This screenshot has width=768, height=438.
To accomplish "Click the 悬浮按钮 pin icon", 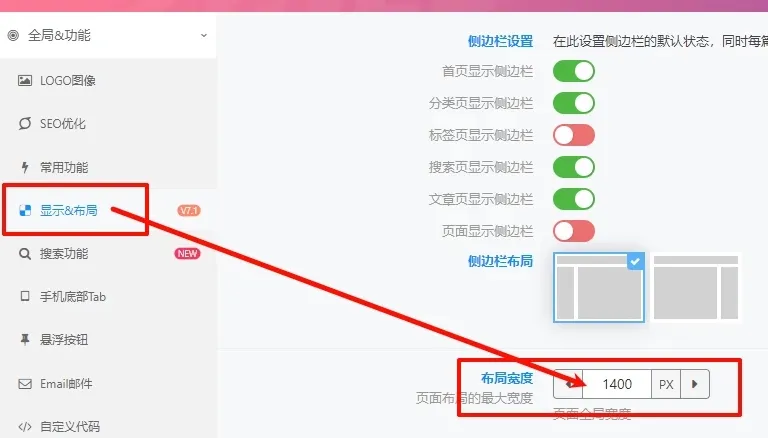I will tap(25, 340).
